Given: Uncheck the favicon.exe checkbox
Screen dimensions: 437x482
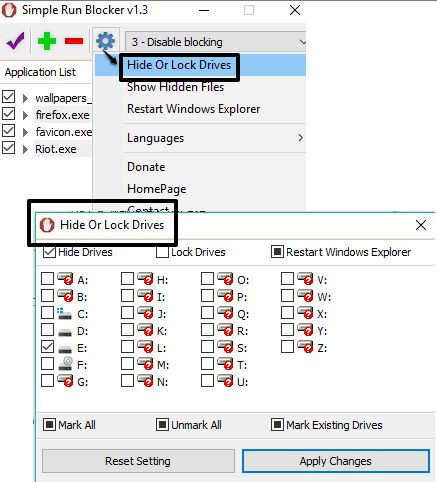Looking at the screenshot, I should coord(9,131).
